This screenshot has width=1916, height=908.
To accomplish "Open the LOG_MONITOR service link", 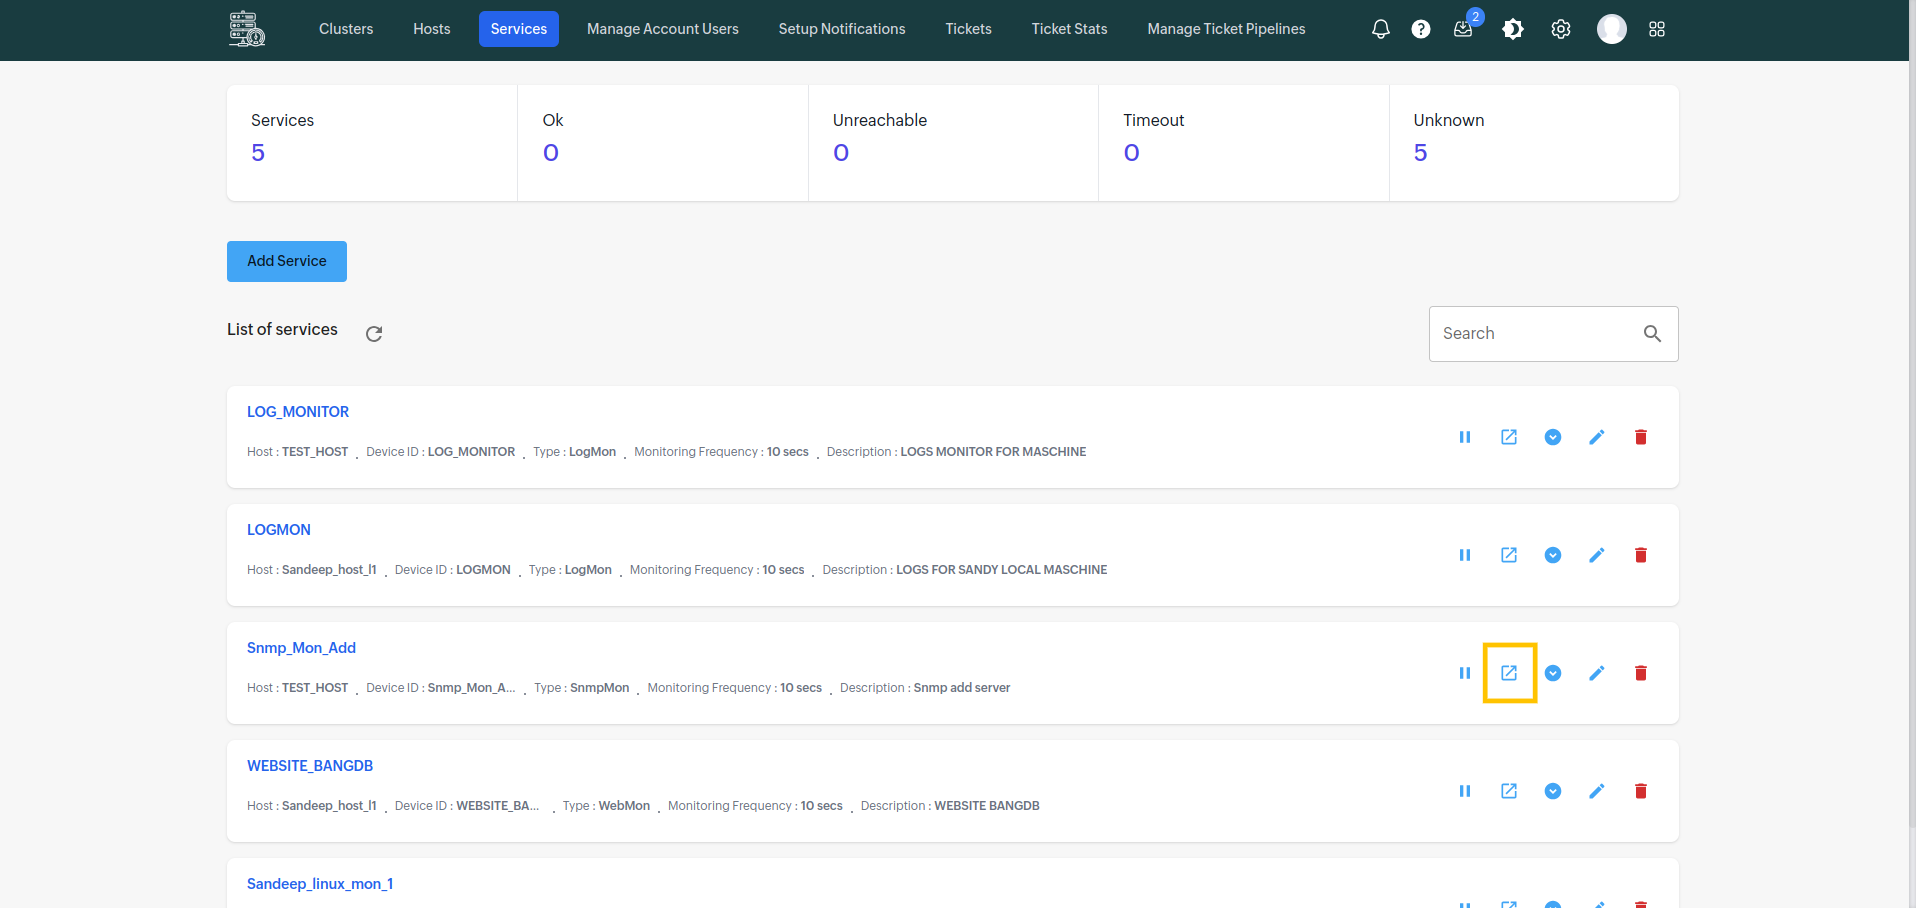I will (298, 412).
